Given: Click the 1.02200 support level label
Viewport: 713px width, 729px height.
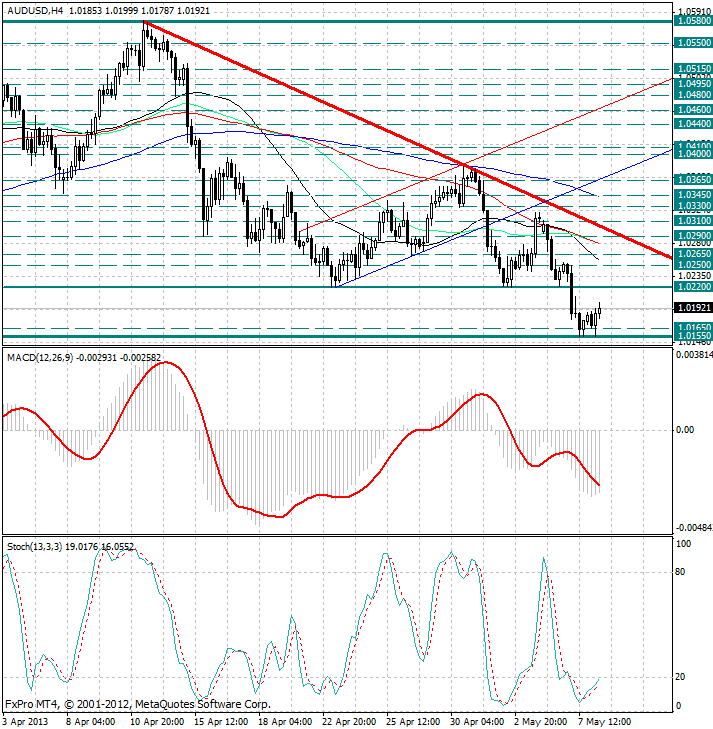Looking at the screenshot, I should pos(693,287).
